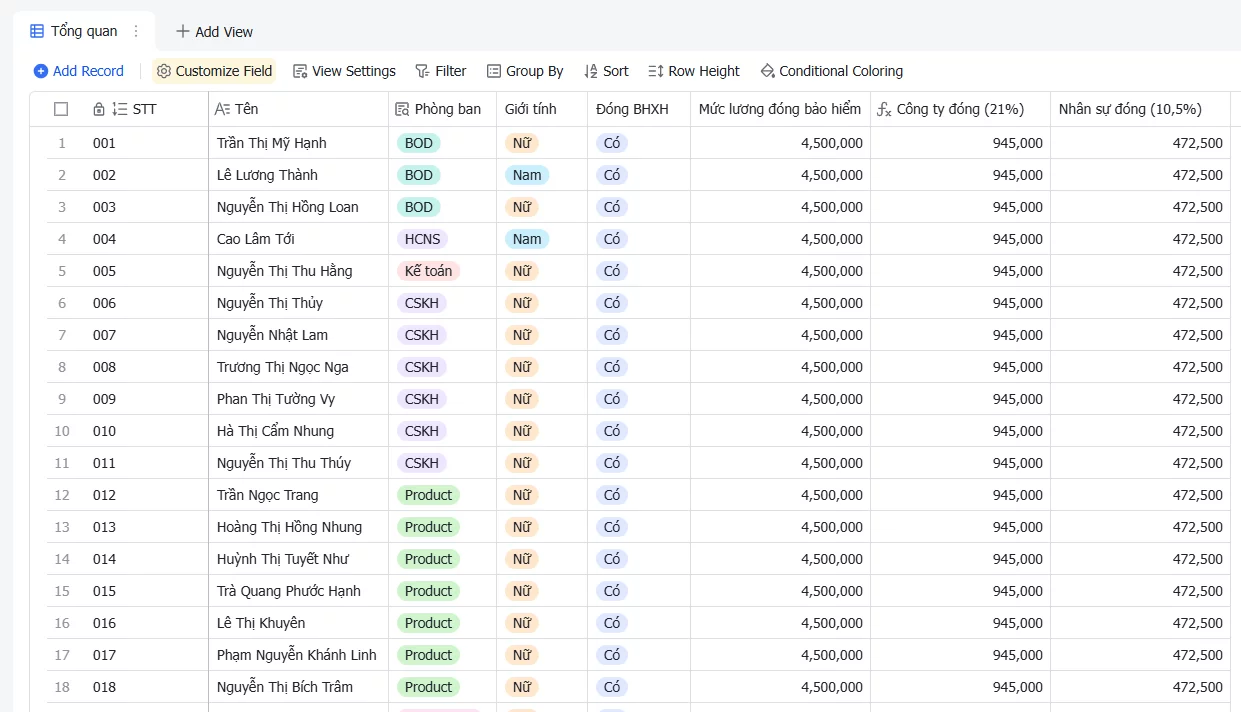
Task: Open the Filter options
Action: point(441,71)
